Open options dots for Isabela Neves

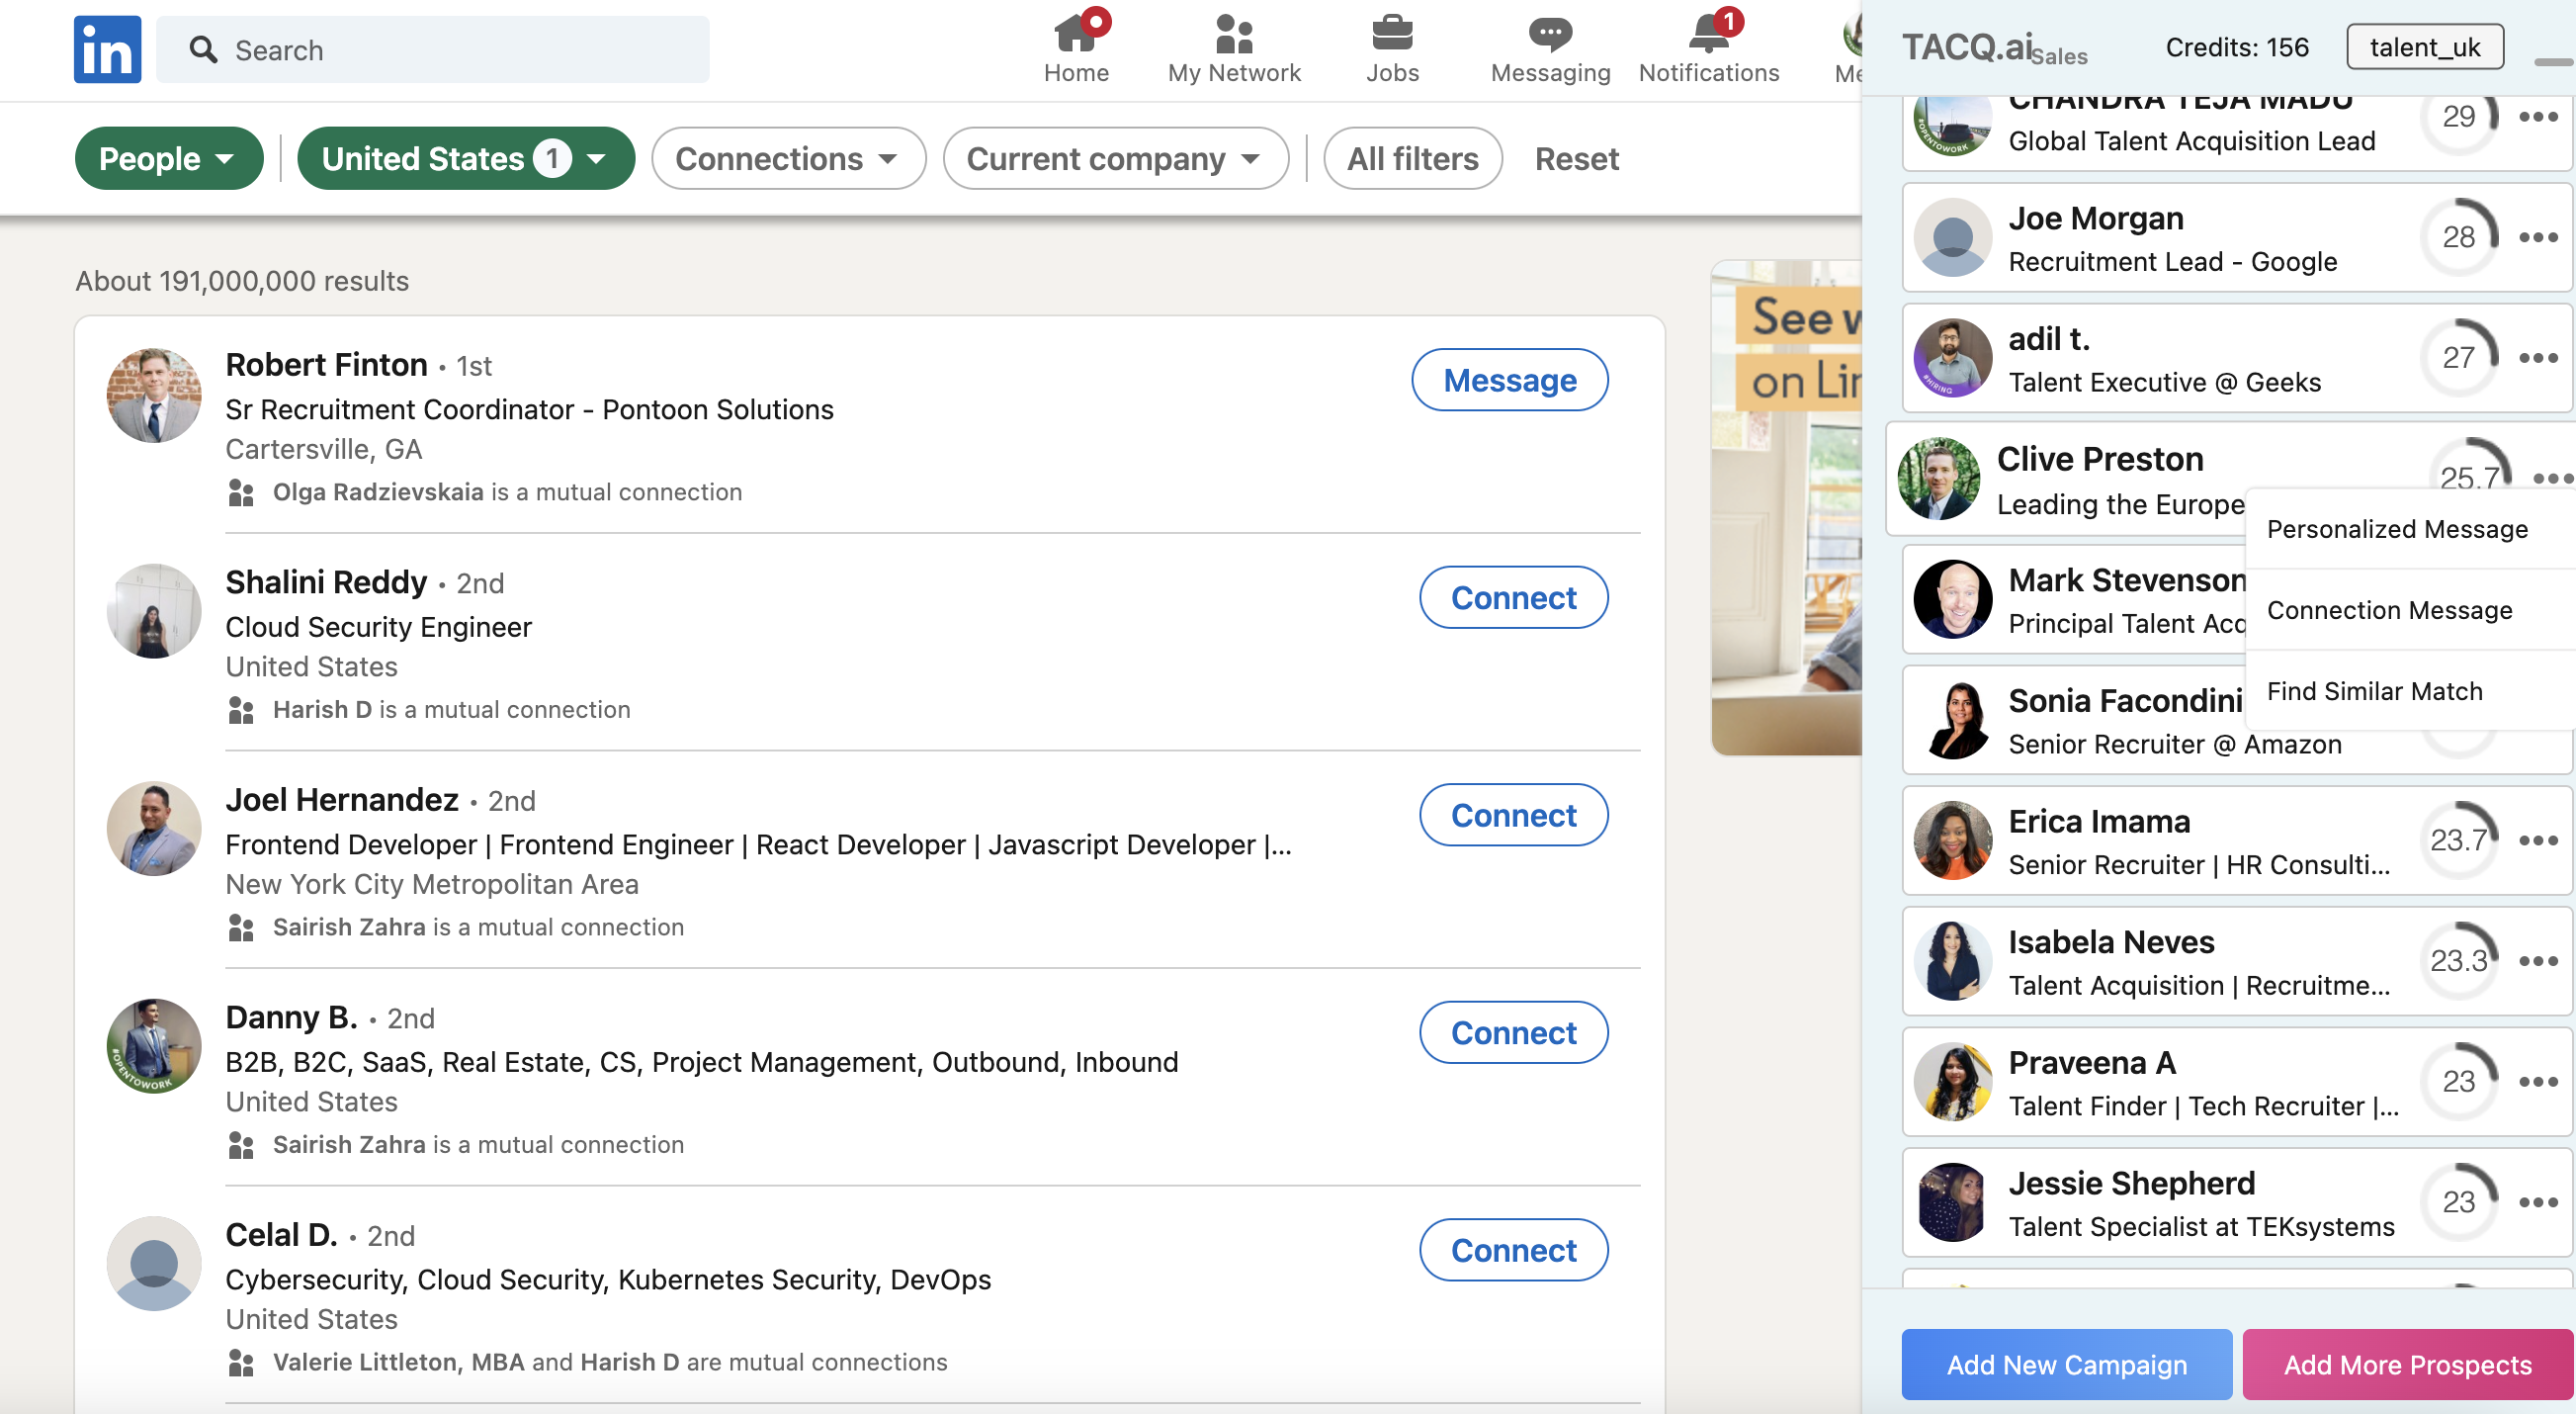point(2538,961)
